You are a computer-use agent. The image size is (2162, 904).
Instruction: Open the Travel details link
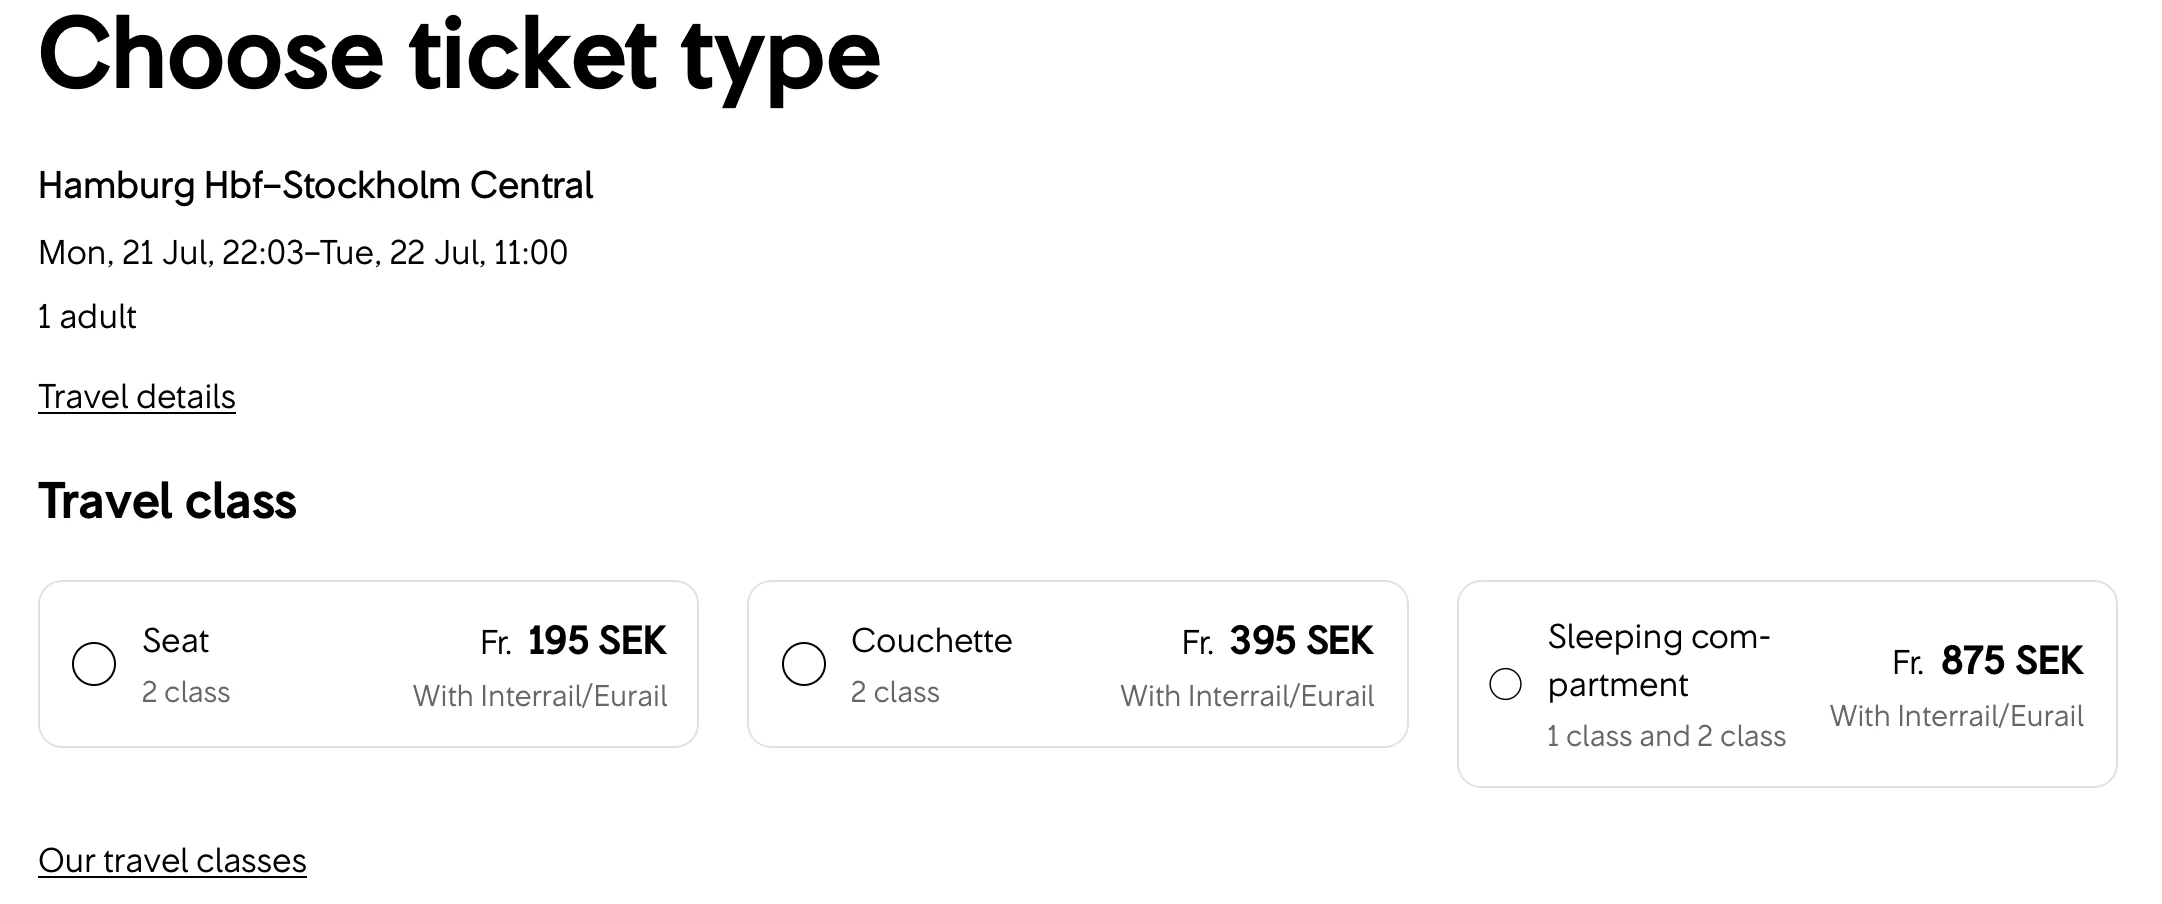pos(137,397)
